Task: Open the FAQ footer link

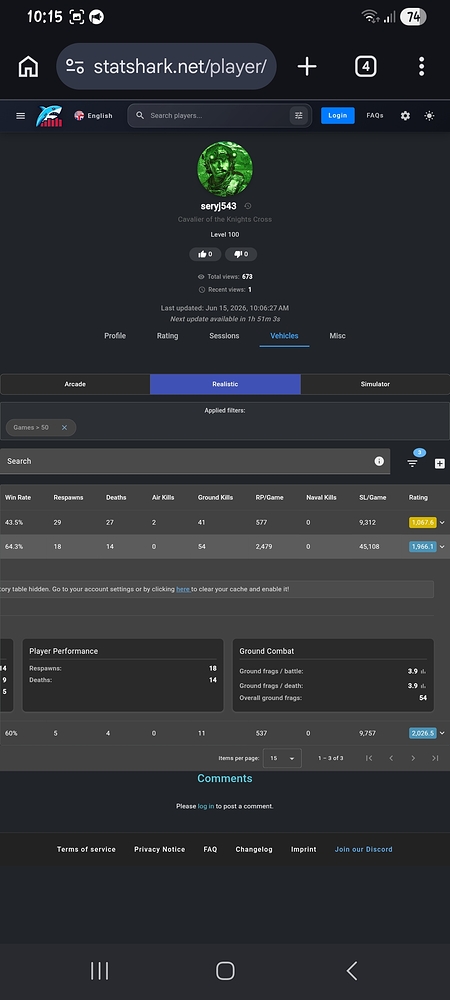Action: click(210, 849)
